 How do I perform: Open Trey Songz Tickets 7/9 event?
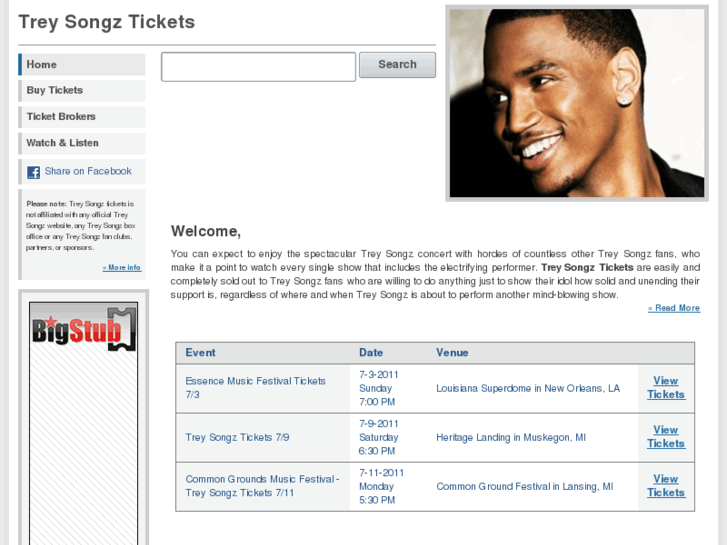[237, 437]
